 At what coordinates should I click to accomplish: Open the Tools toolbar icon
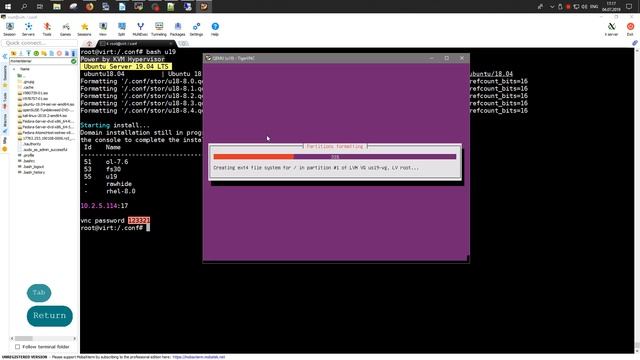coord(47,29)
